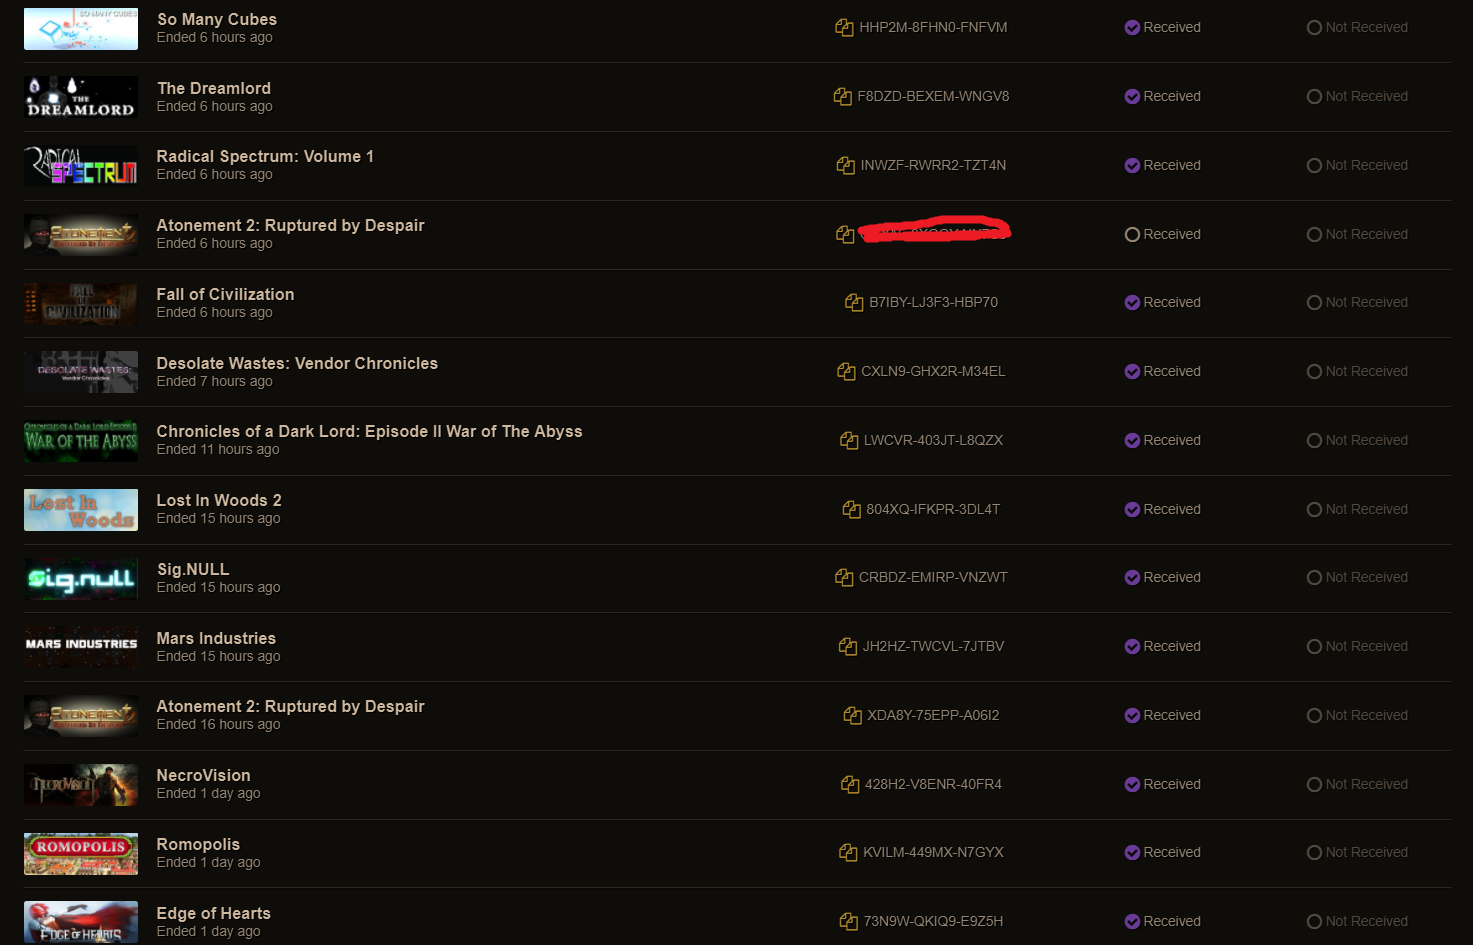Copy the redacted Atonement 2 key

[x=845, y=234]
